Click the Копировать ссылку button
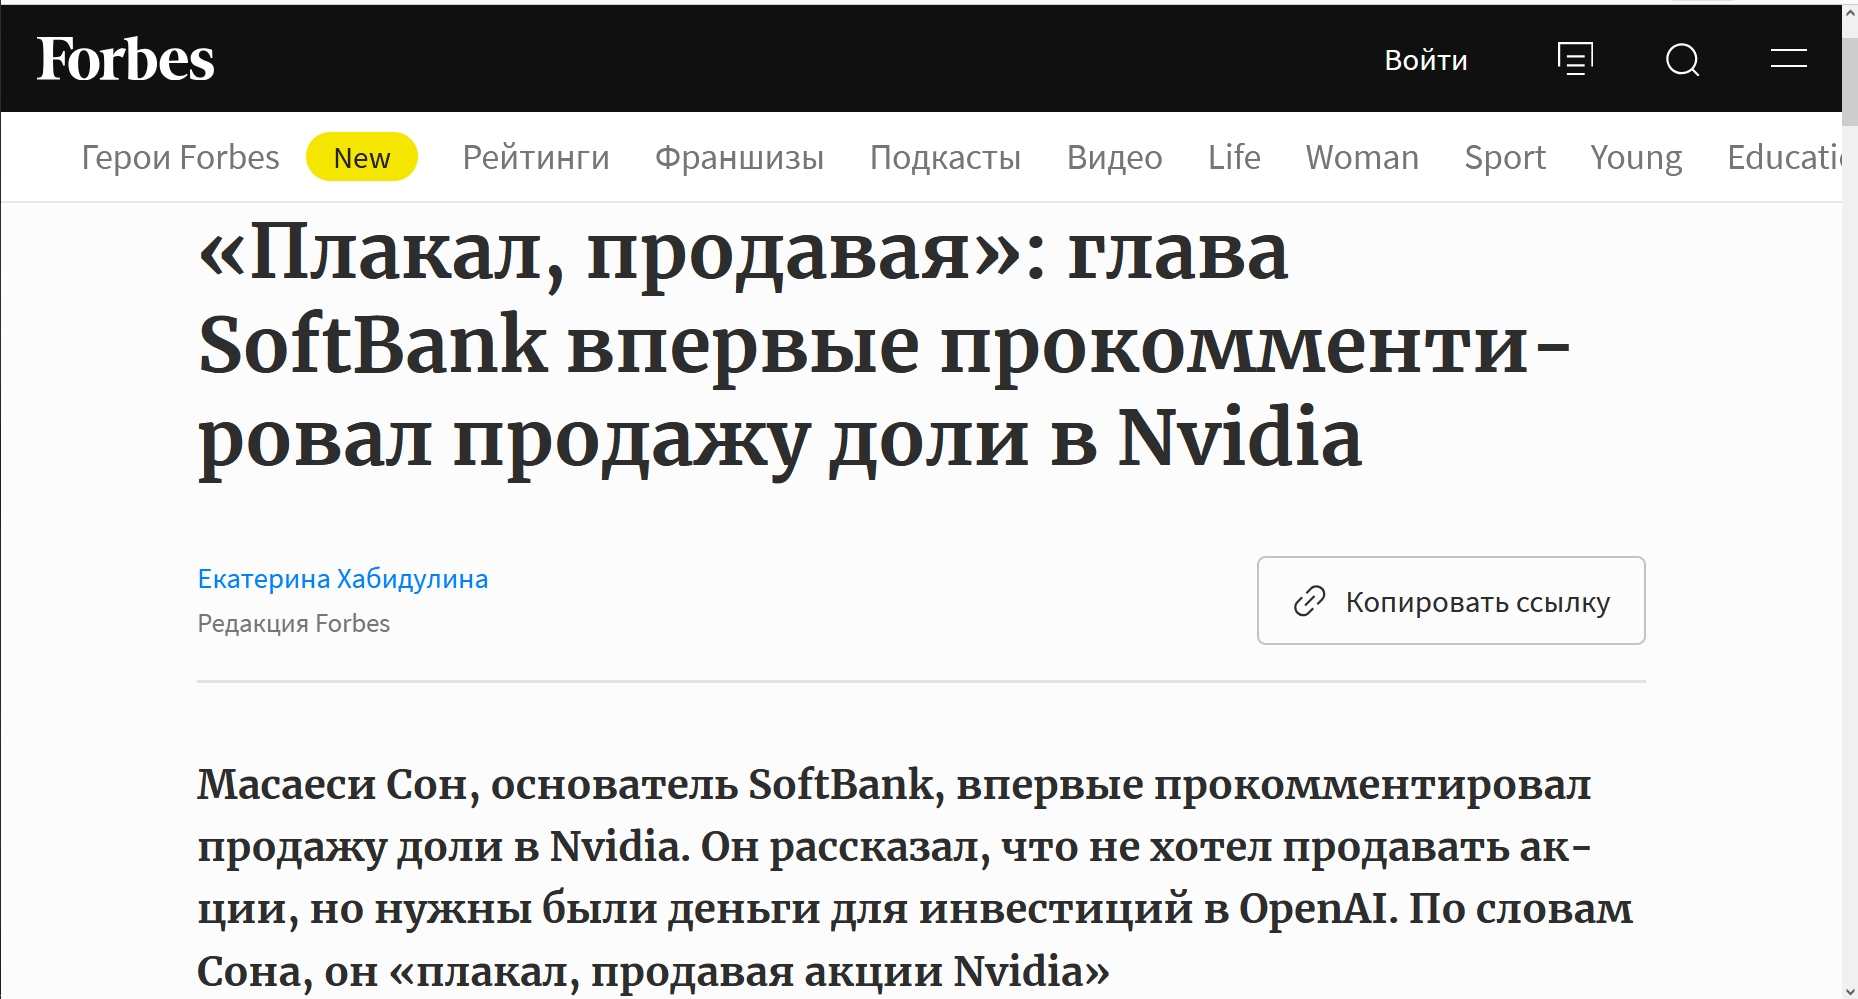 (1451, 601)
